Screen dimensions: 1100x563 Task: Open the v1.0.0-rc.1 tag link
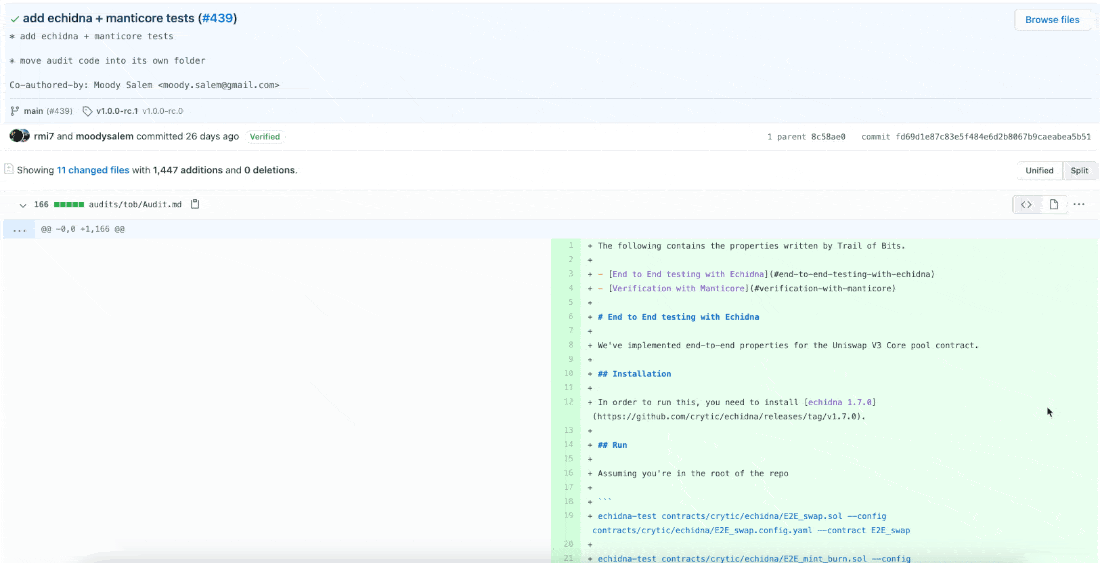pyautogui.click(x=117, y=111)
